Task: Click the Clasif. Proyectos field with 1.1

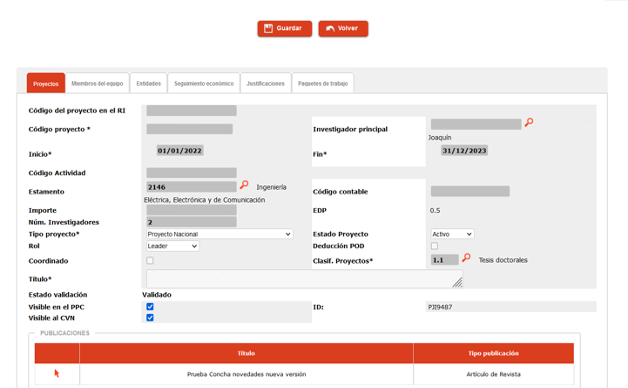Action: [x=445, y=260]
